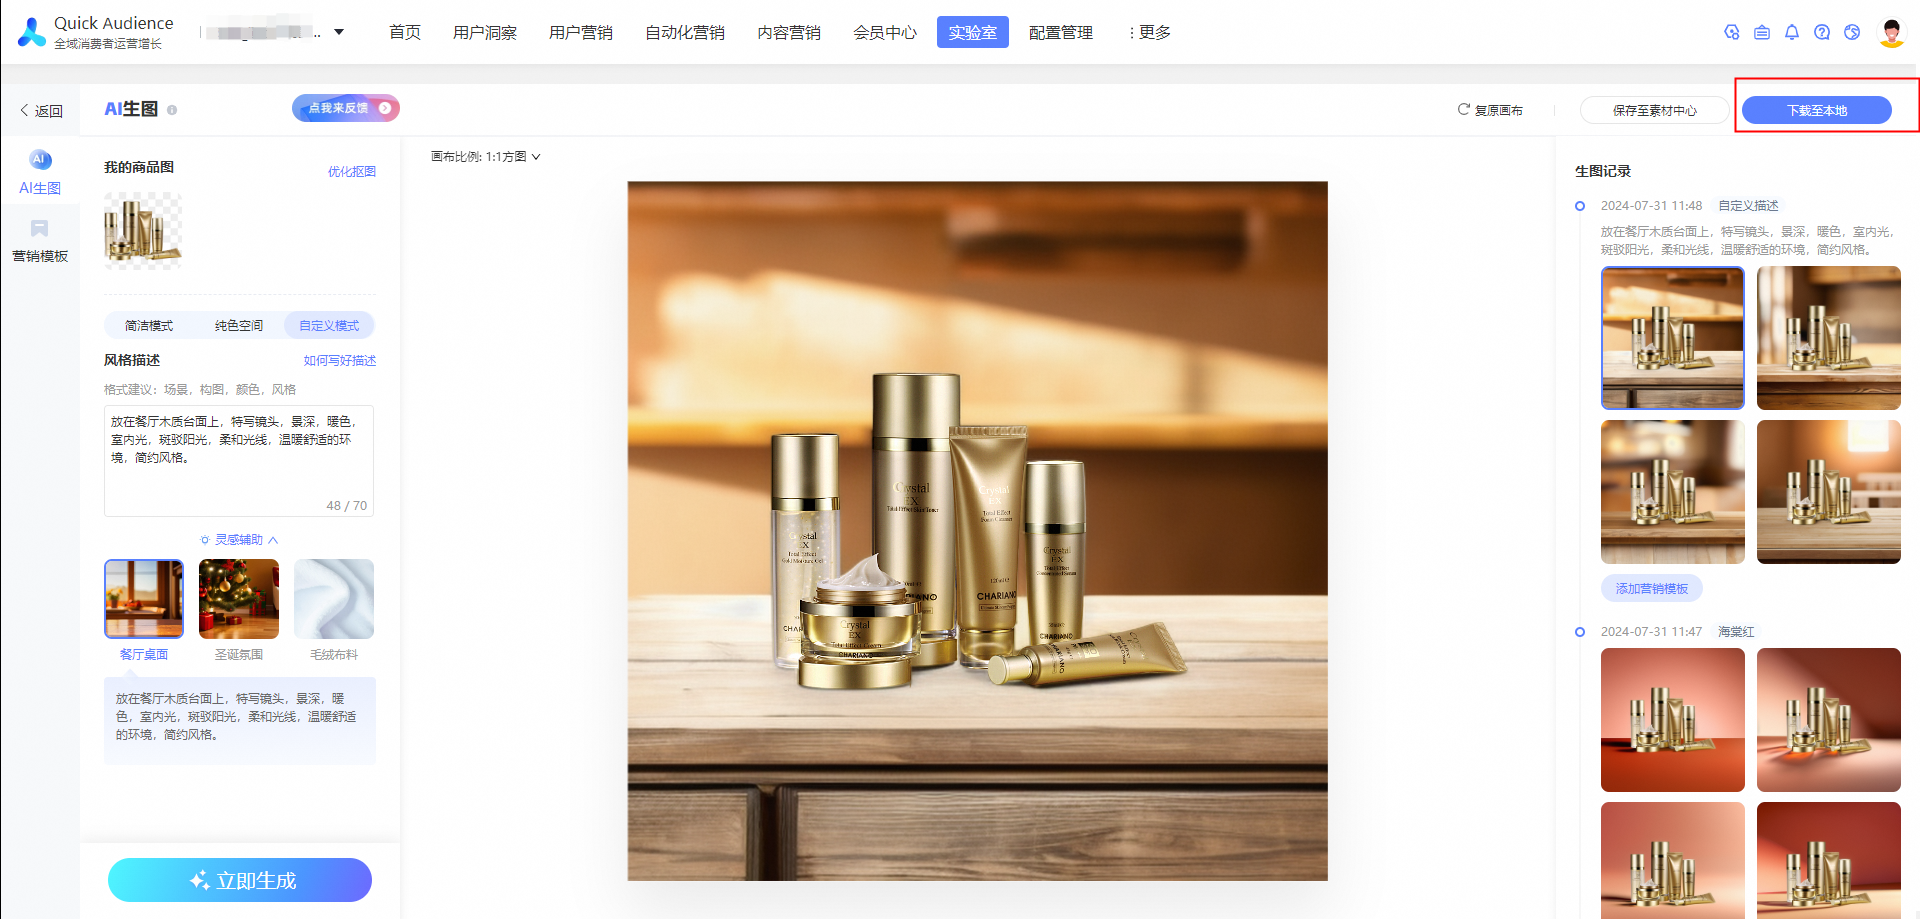Screen dimensions: 1920x919
Task: Select the second 海棠红 result thumbnail
Action: [1829, 720]
